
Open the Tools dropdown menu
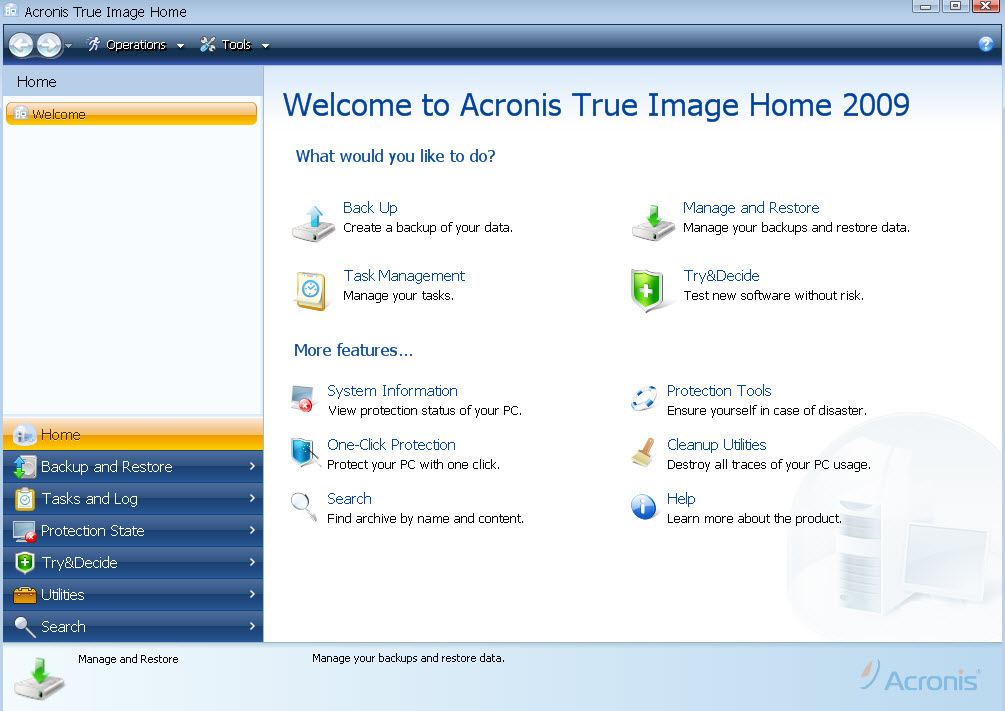tap(235, 45)
